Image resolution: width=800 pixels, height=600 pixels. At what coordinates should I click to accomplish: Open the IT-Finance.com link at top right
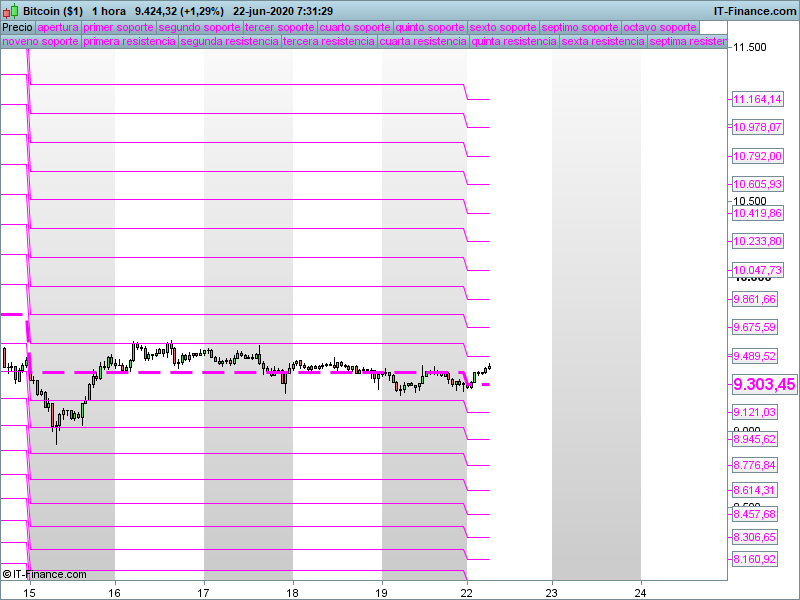[755, 11]
